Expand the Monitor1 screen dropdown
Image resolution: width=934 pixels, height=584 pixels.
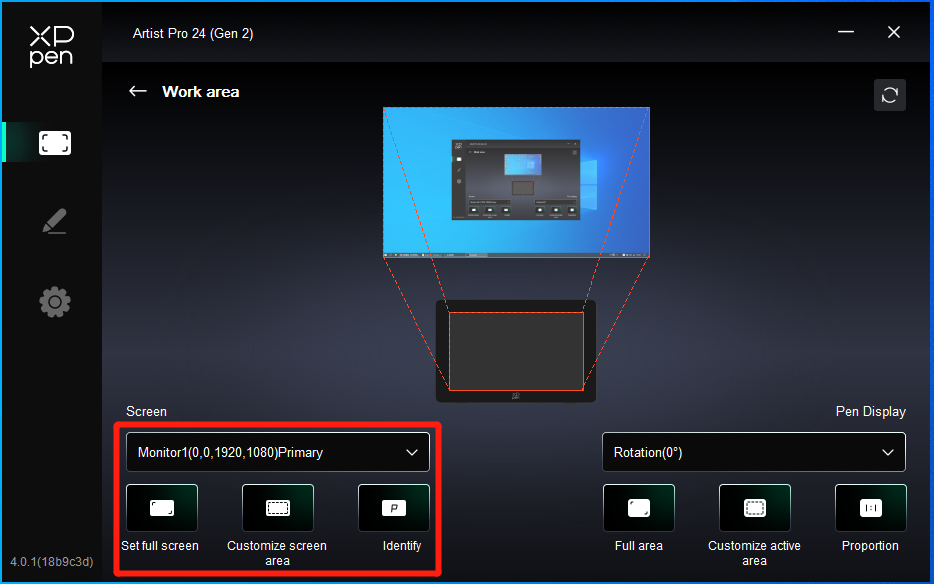point(277,452)
